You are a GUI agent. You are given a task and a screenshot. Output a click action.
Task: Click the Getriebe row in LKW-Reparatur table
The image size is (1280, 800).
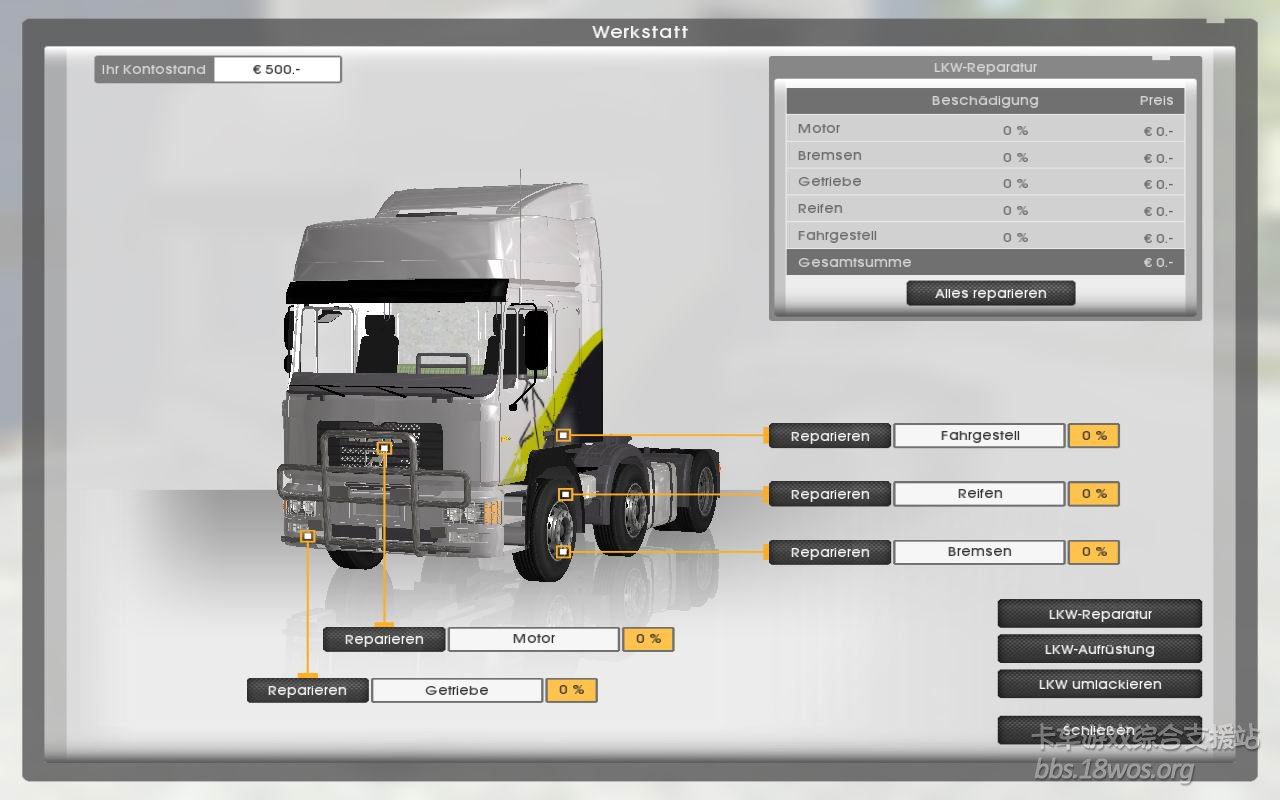point(985,183)
